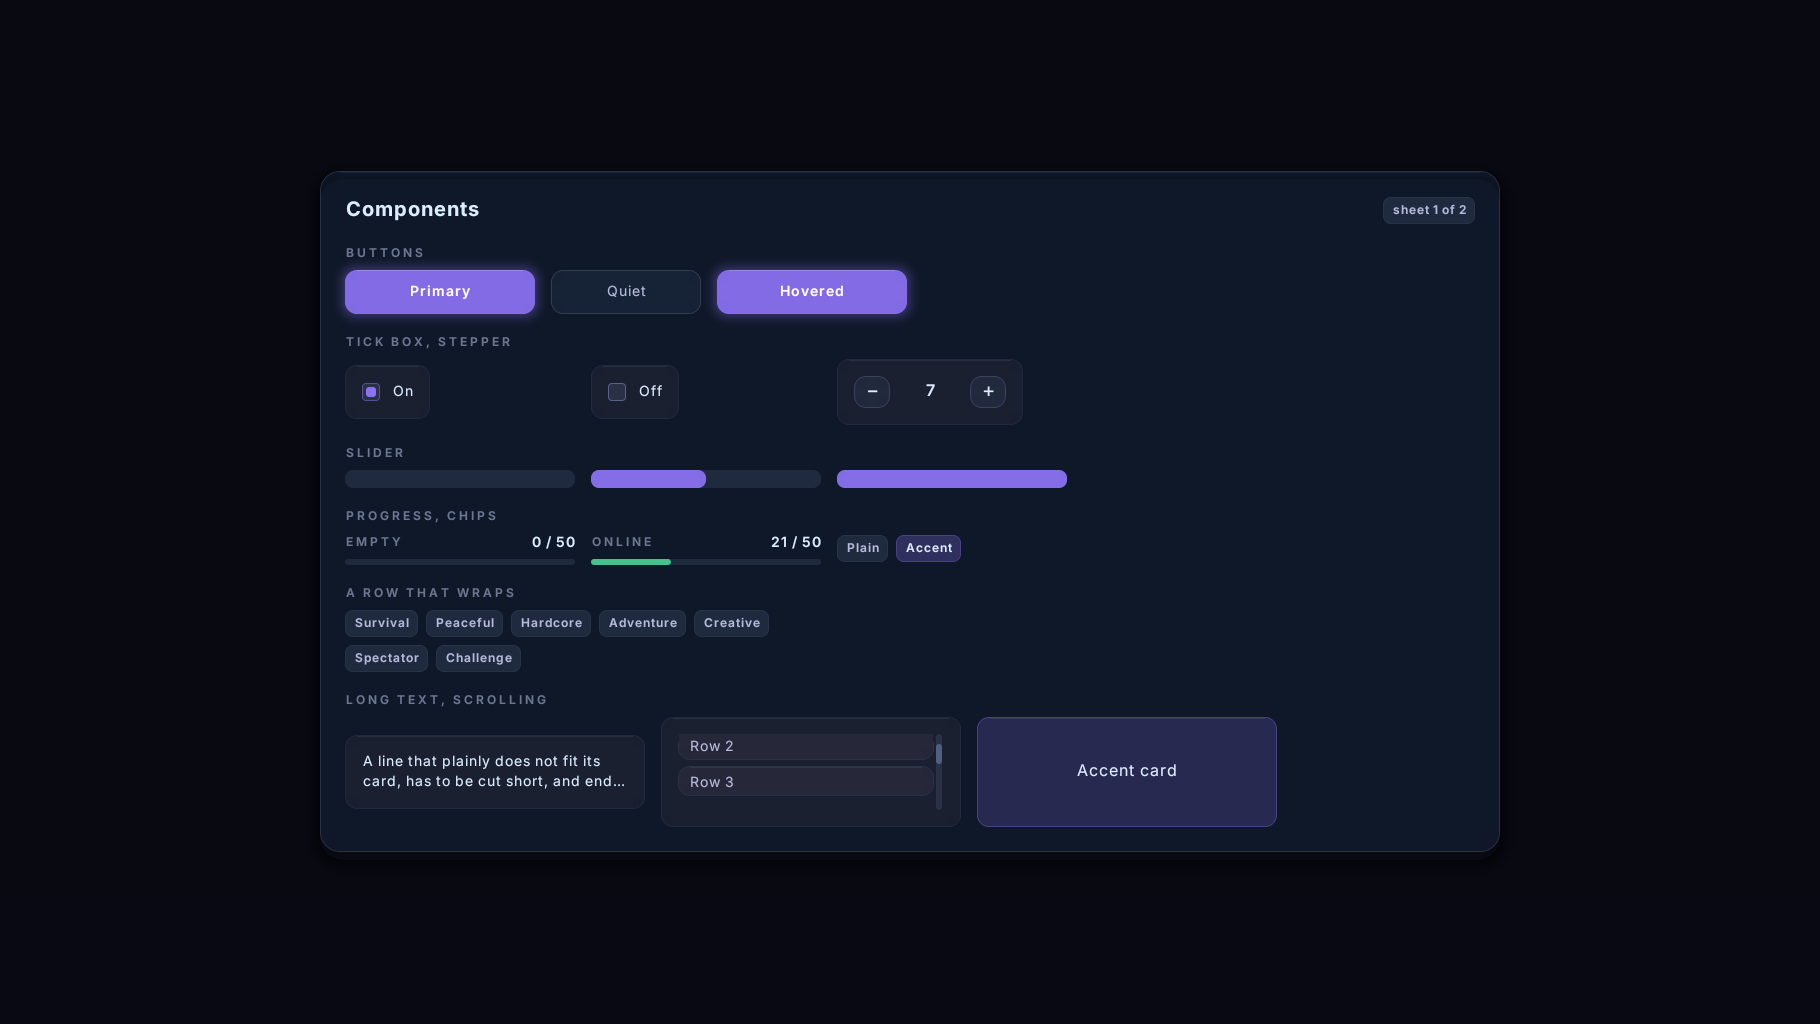Click the Primary button

click(x=440, y=292)
